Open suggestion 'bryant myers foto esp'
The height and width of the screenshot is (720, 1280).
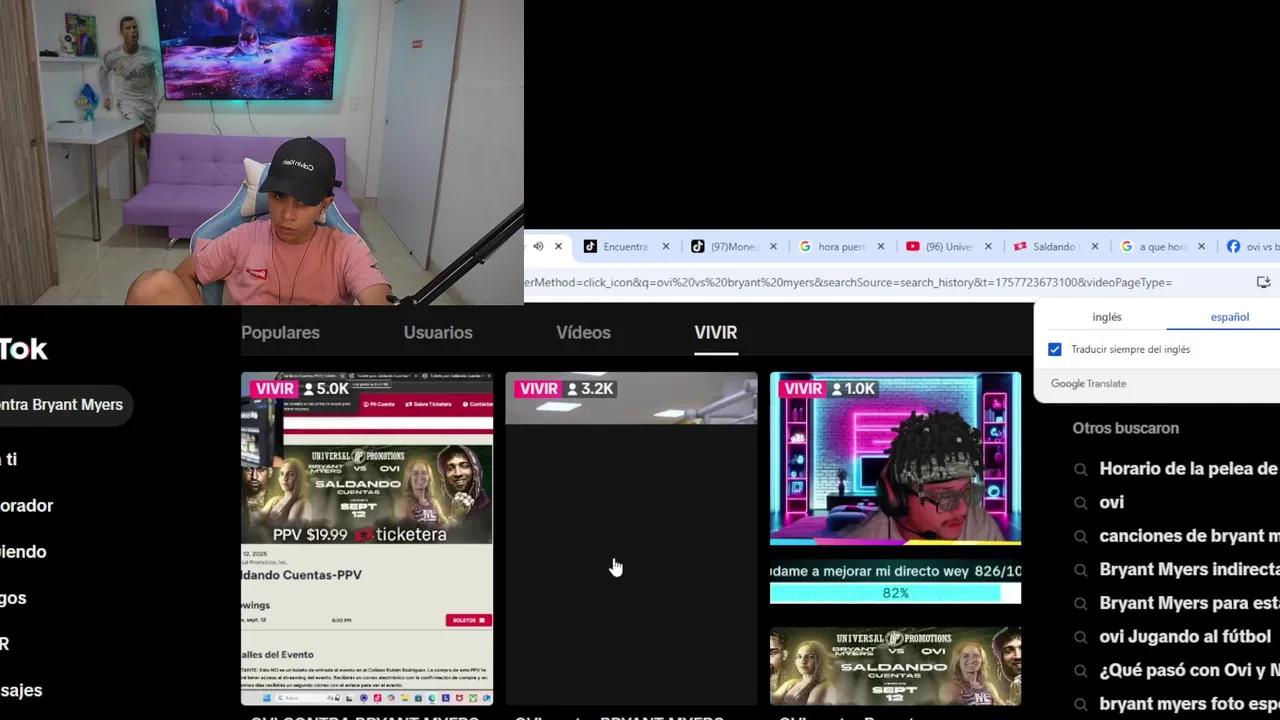[1189, 704]
